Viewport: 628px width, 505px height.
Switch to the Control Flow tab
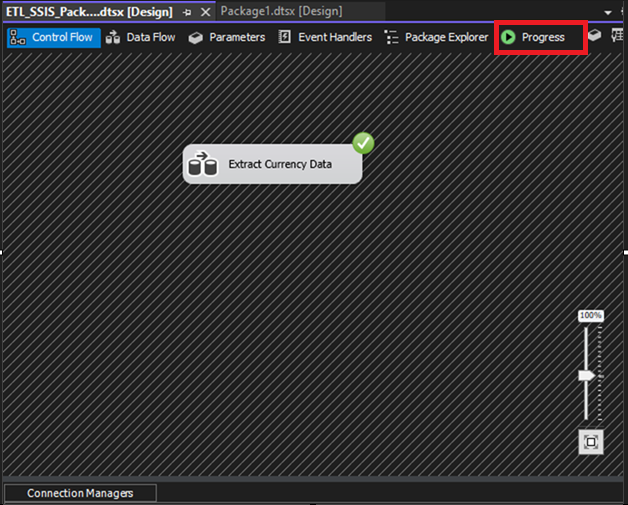pyautogui.click(x=54, y=37)
